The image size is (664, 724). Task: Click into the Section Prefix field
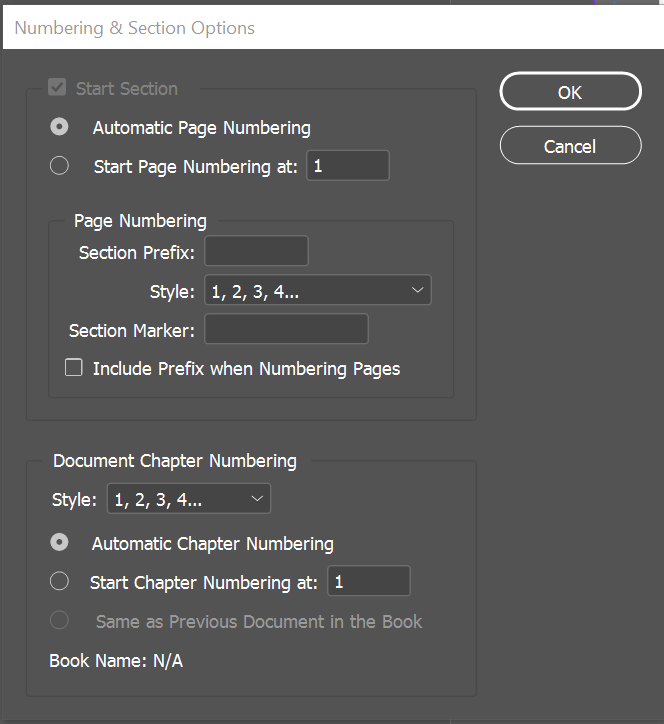pyautogui.click(x=256, y=251)
